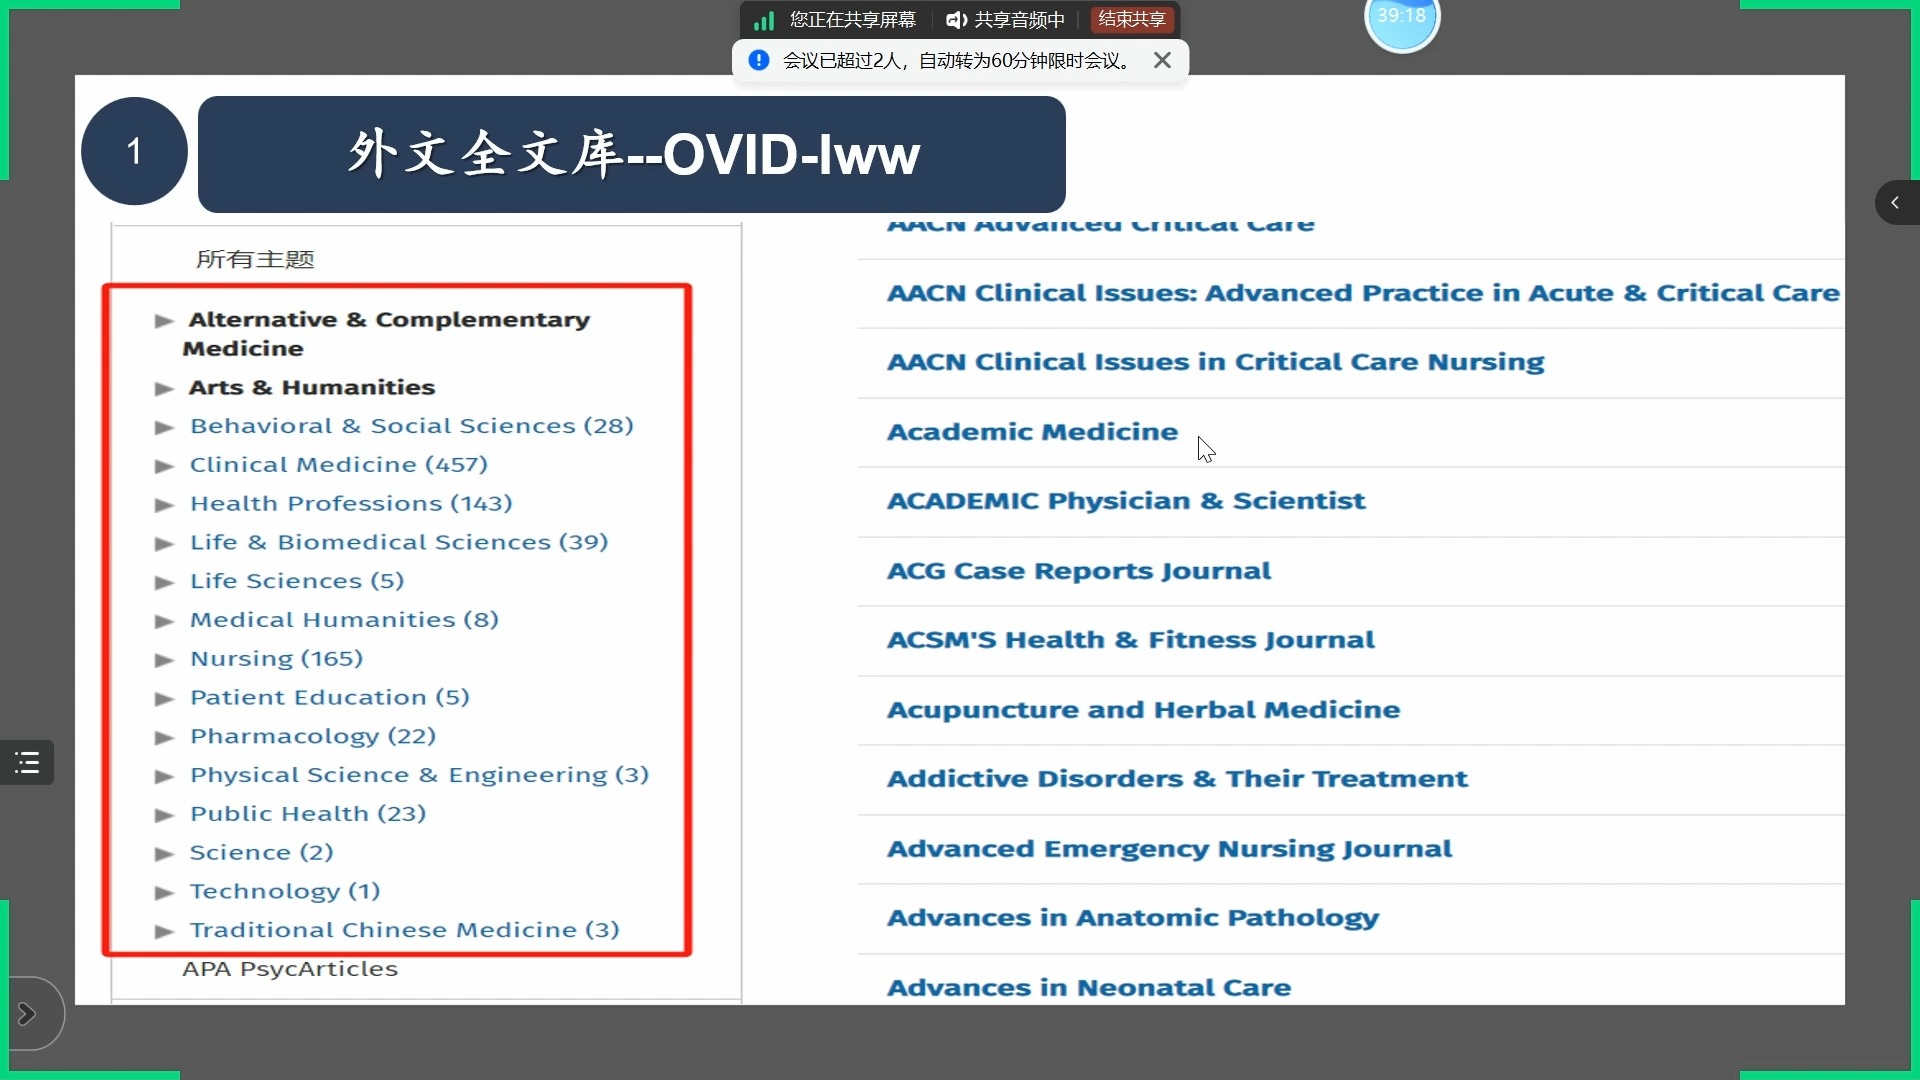This screenshot has height=1080, width=1920.
Task: Open AACN Clinical Issues: Advanced Practice journal
Action: point(1363,293)
